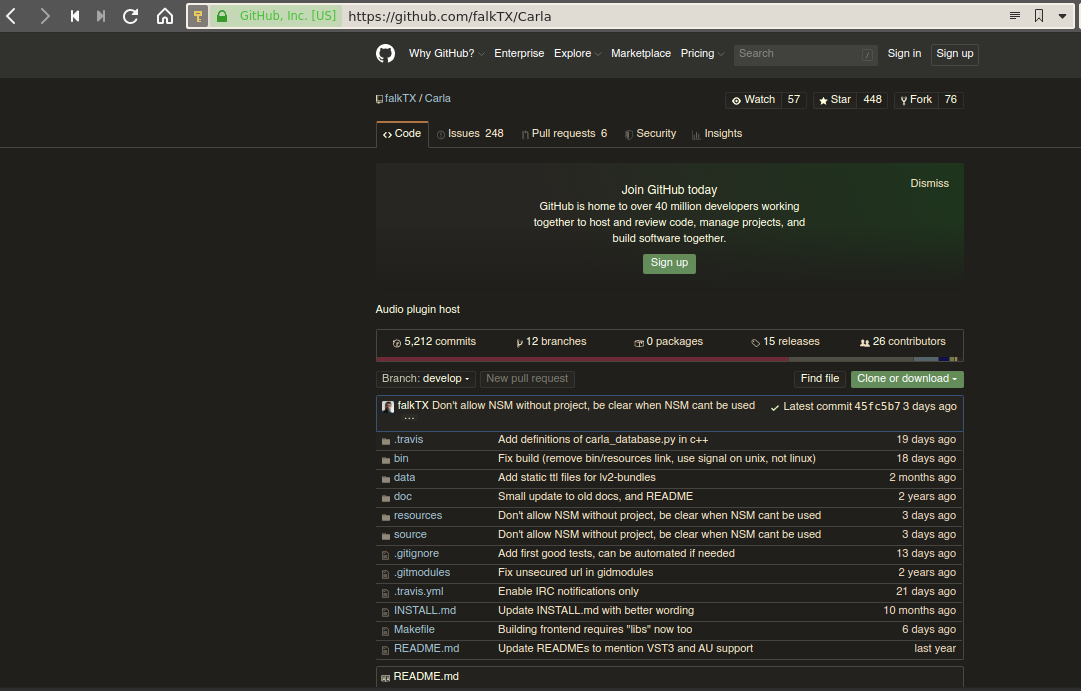The width and height of the screenshot is (1081, 691).
Task: Open the 76 forks count
Action: click(951, 100)
